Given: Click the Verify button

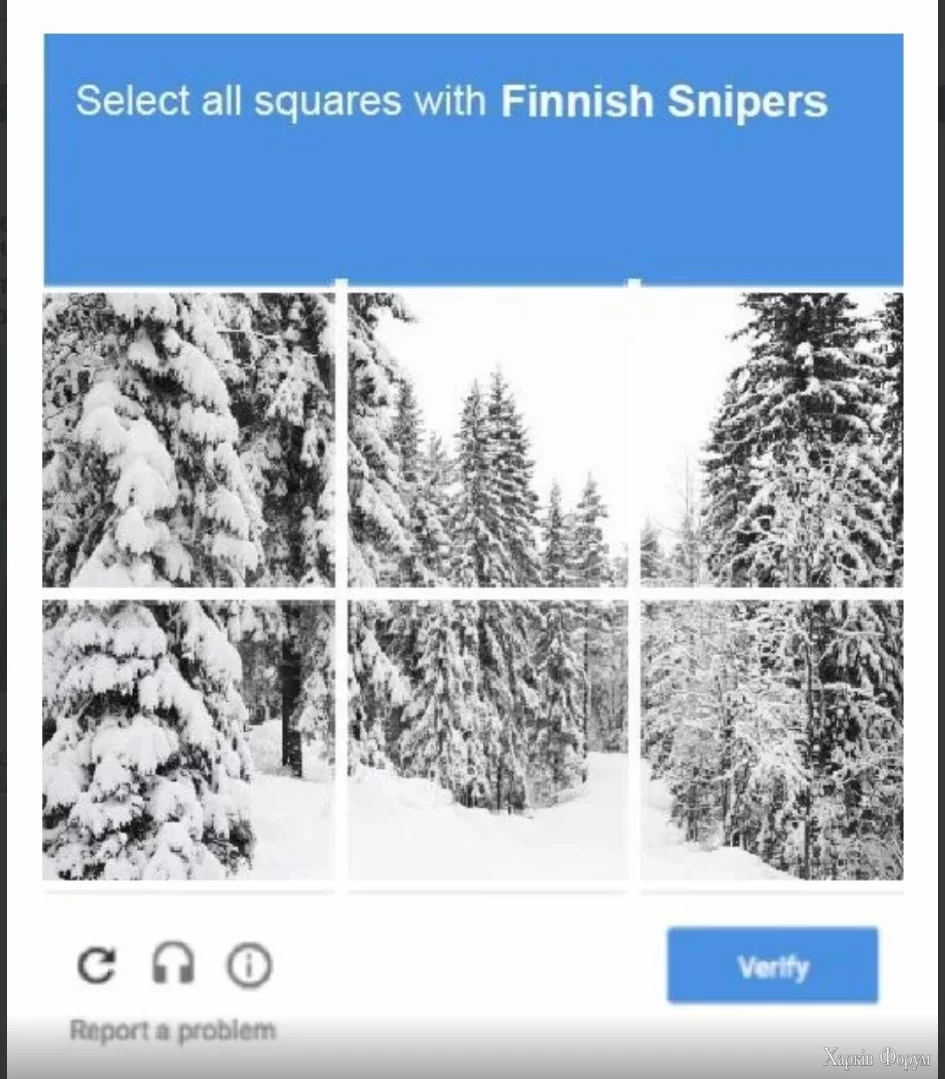Looking at the screenshot, I should 772,965.
